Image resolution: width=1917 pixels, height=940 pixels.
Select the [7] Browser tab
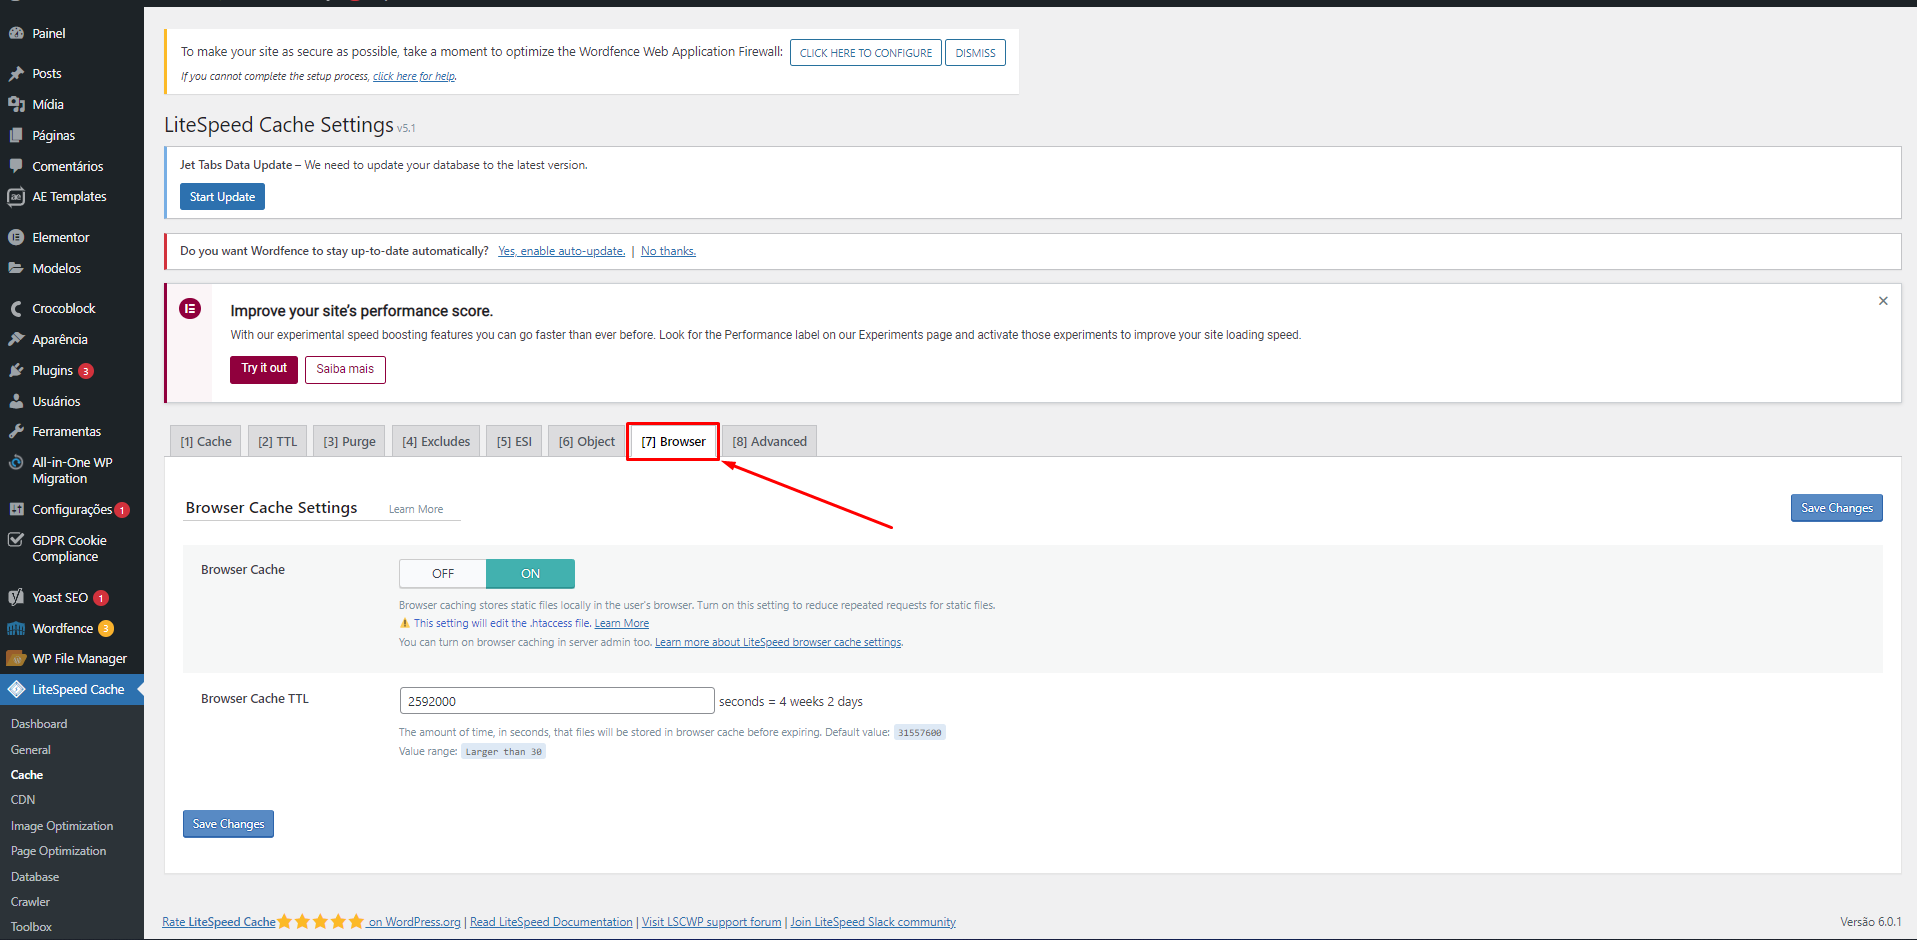[x=673, y=441]
